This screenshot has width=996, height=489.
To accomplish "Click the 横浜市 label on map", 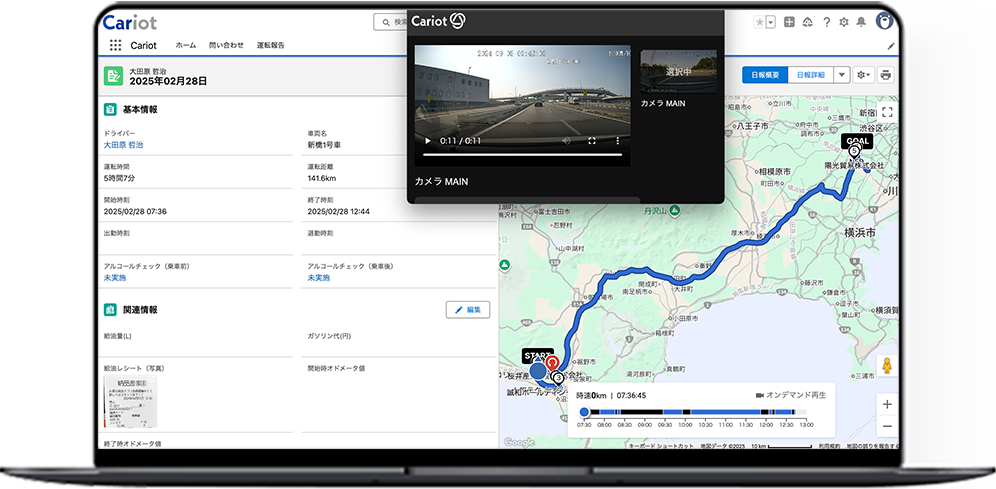I will 859,234.
